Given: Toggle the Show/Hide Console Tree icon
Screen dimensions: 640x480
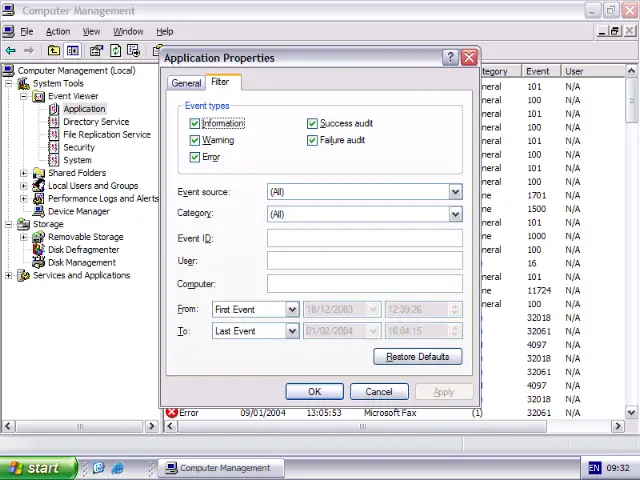Looking at the screenshot, I should [x=73, y=51].
